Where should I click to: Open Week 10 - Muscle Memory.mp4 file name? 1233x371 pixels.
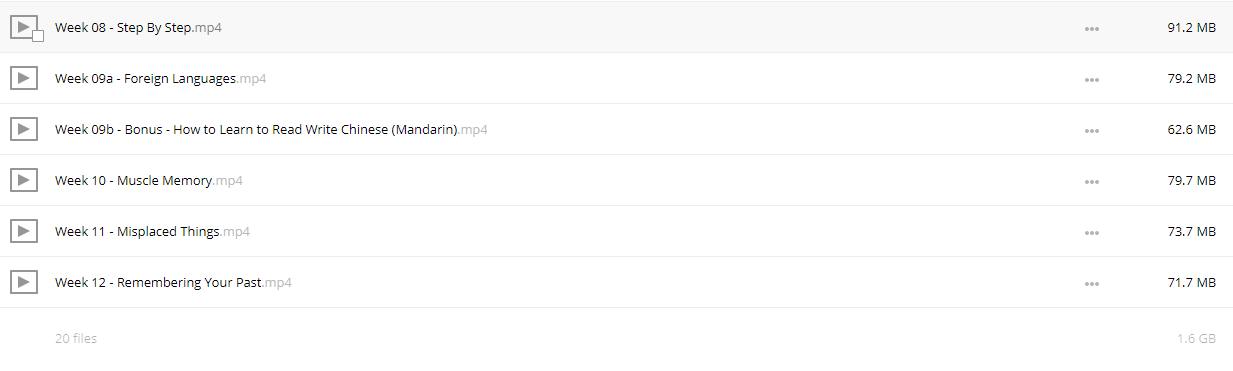[149, 181]
